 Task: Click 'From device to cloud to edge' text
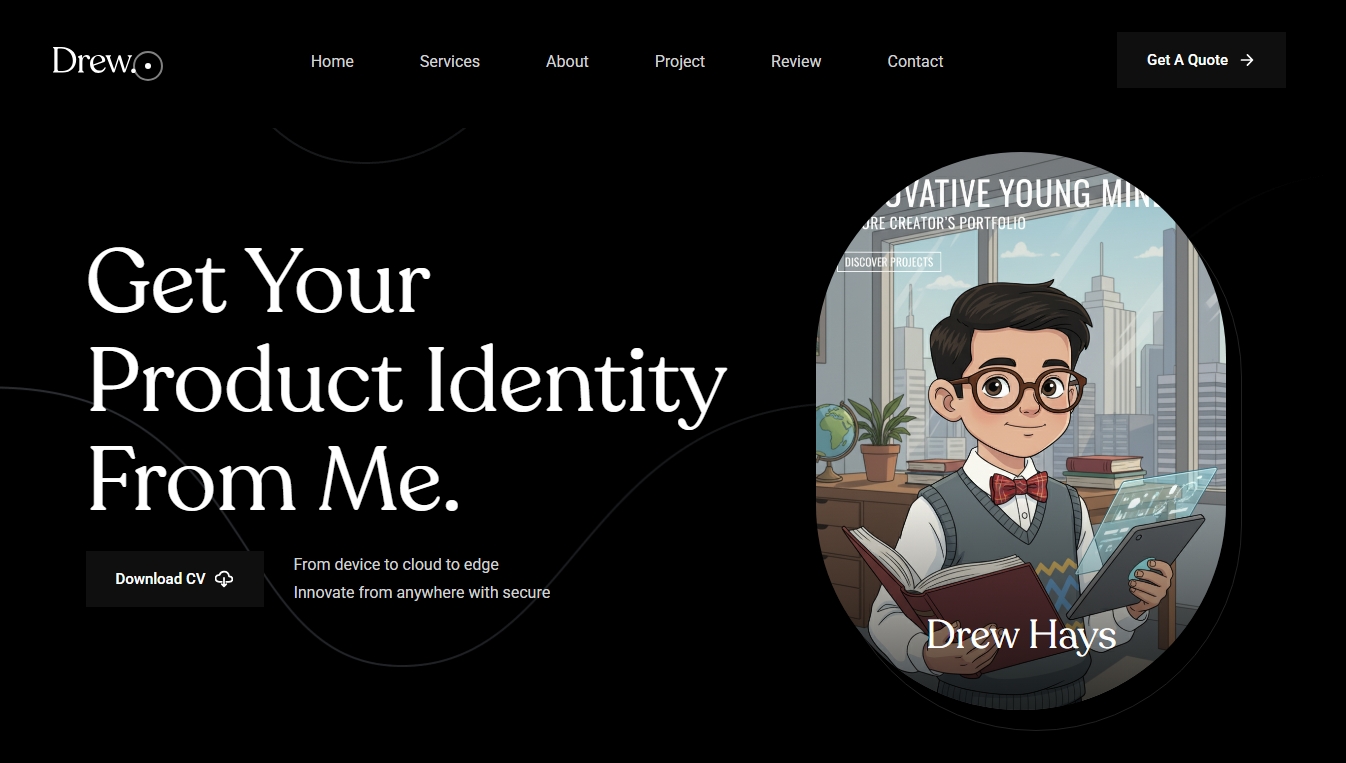click(x=396, y=564)
